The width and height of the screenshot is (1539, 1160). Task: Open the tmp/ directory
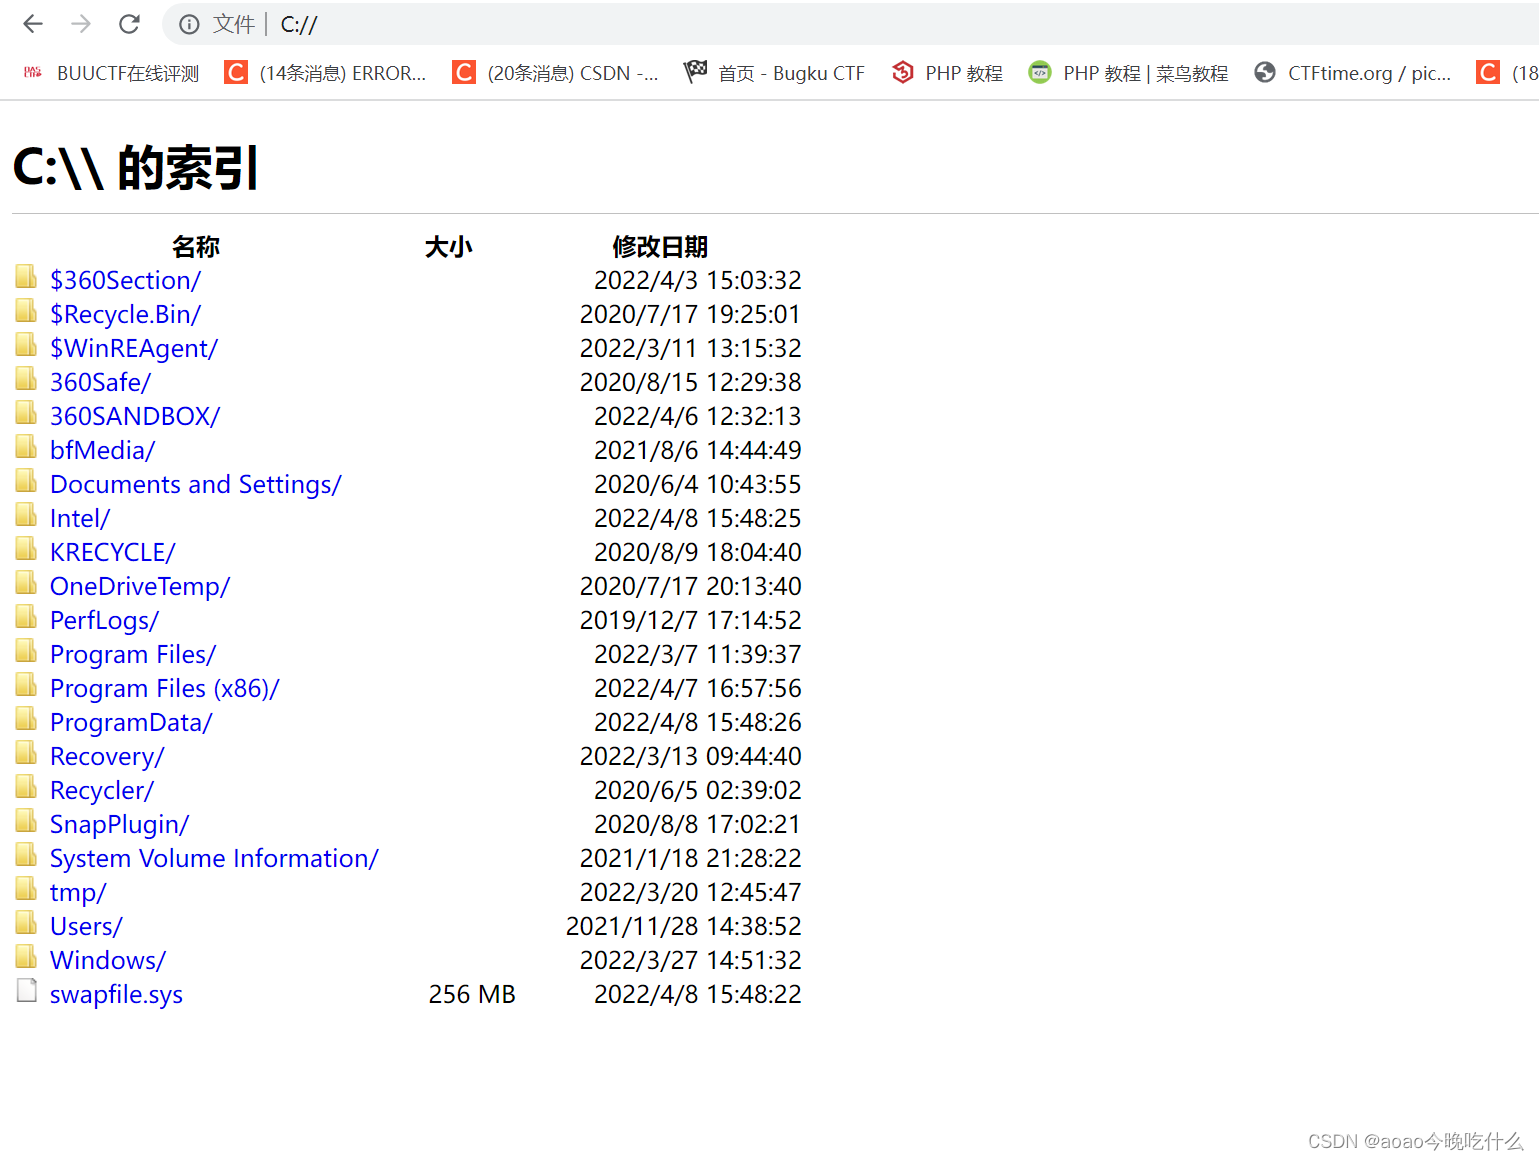point(78,893)
